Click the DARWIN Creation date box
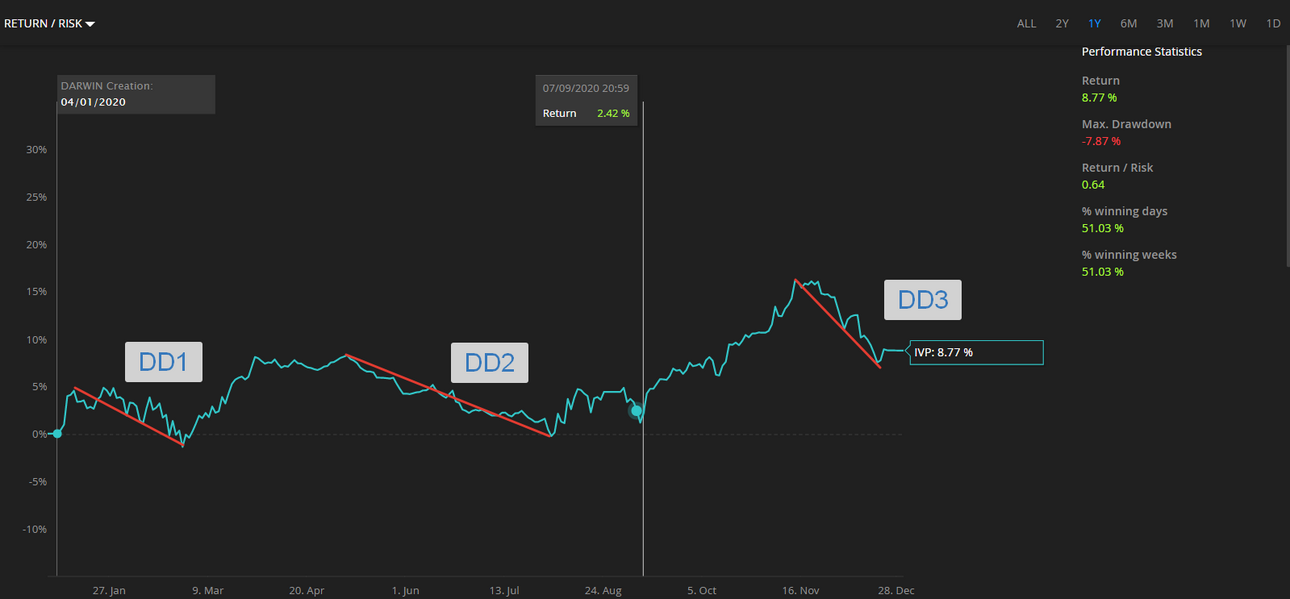 [x=136, y=94]
